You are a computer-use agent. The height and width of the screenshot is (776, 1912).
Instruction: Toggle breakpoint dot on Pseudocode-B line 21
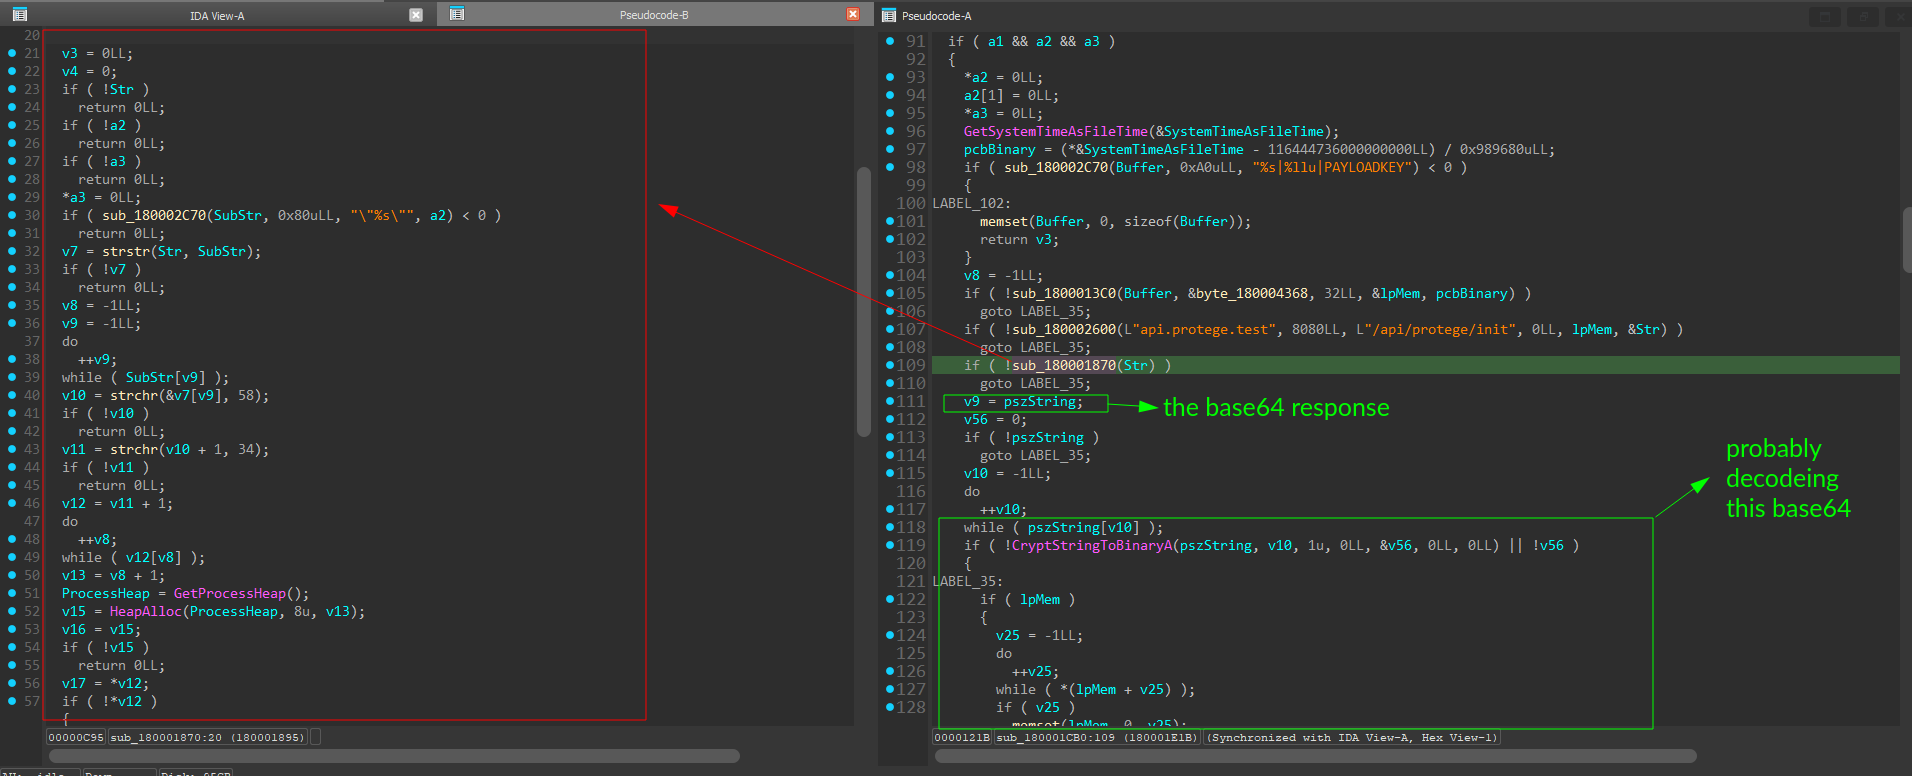(12, 53)
